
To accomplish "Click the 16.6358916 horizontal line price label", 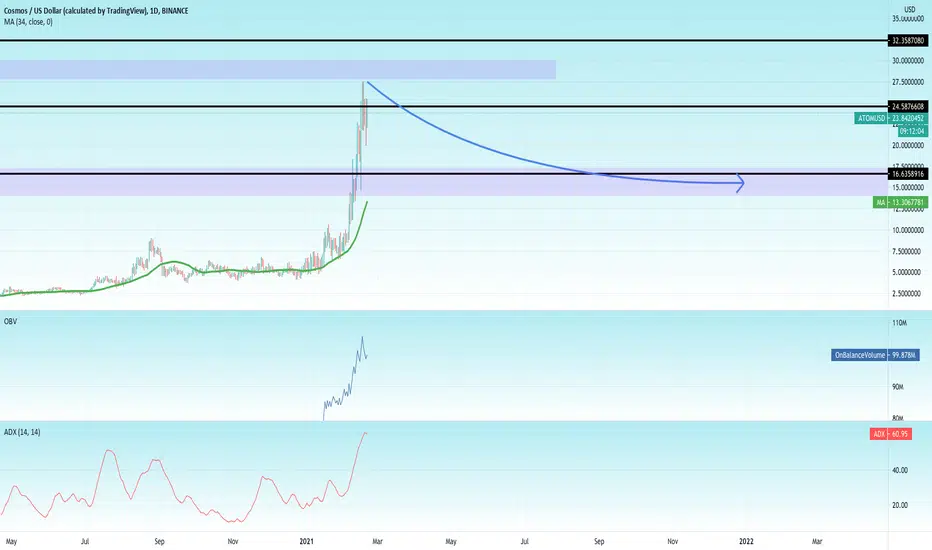I will (908, 174).
